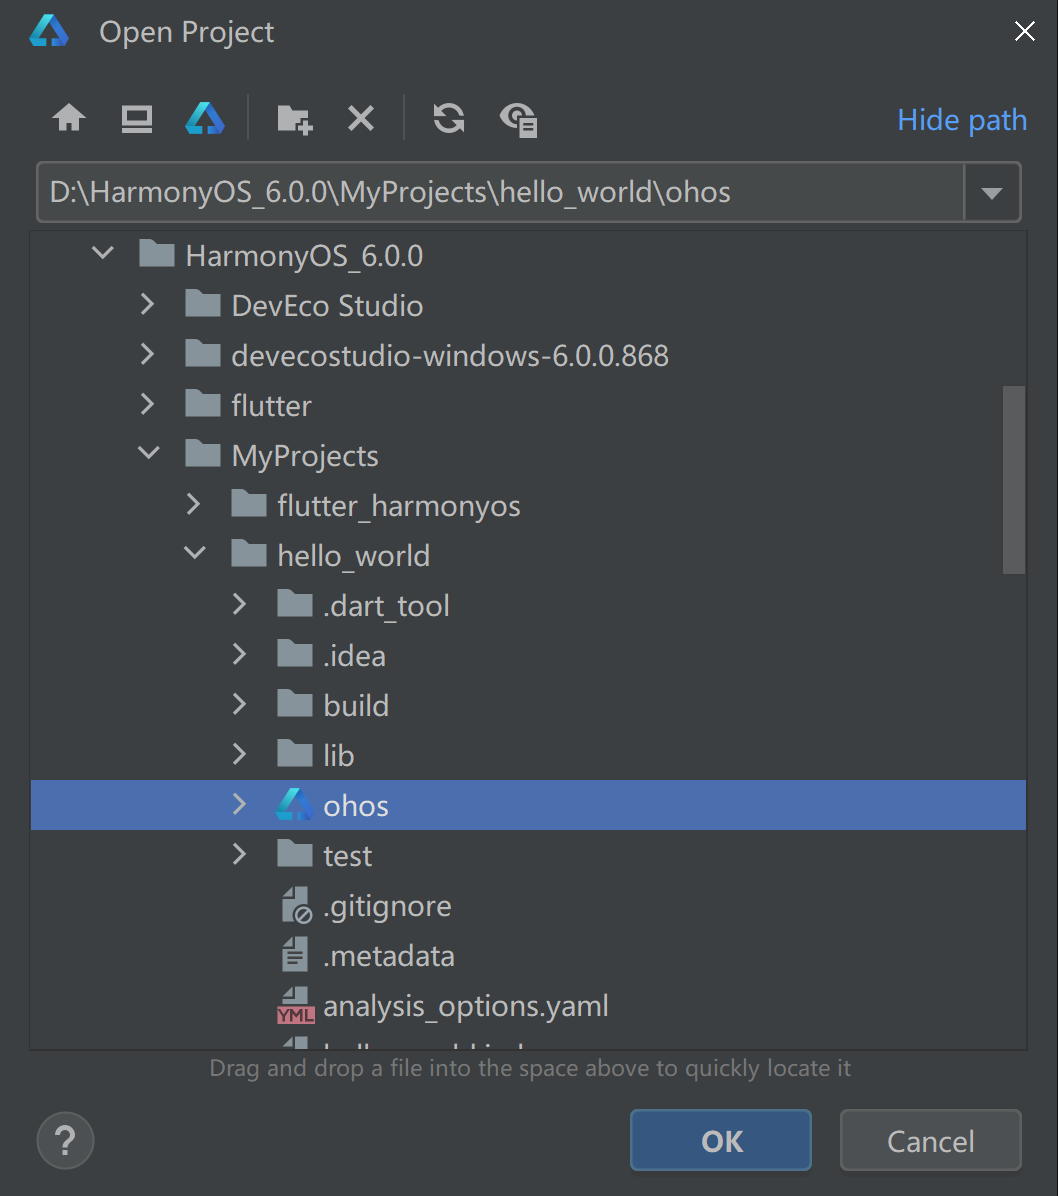
Task: Expand the build folder chevron
Action: (240, 704)
